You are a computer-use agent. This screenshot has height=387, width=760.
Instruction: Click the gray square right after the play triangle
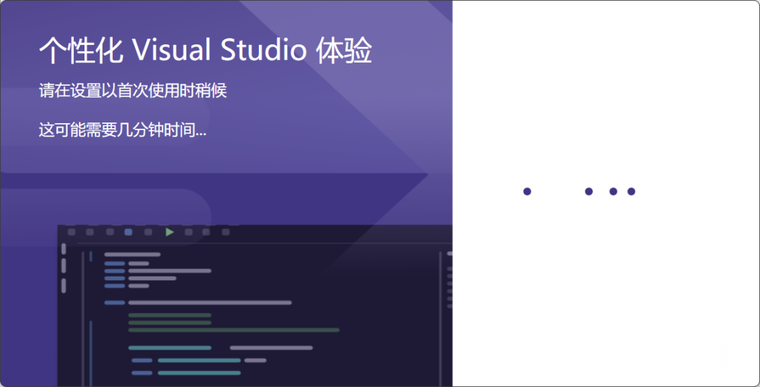[189, 232]
